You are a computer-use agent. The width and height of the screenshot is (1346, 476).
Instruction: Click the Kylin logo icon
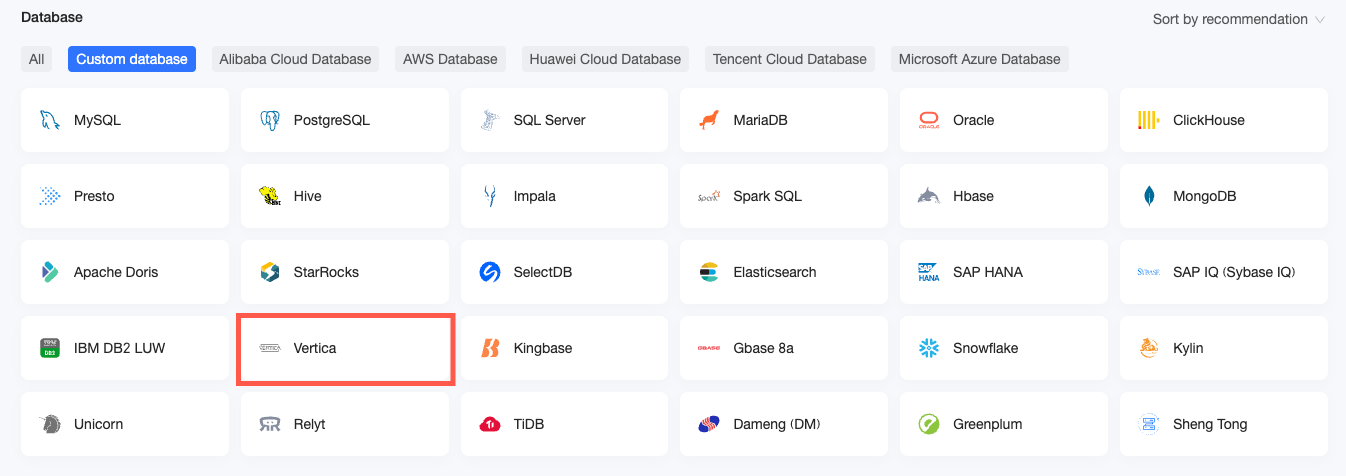coord(1149,348)
